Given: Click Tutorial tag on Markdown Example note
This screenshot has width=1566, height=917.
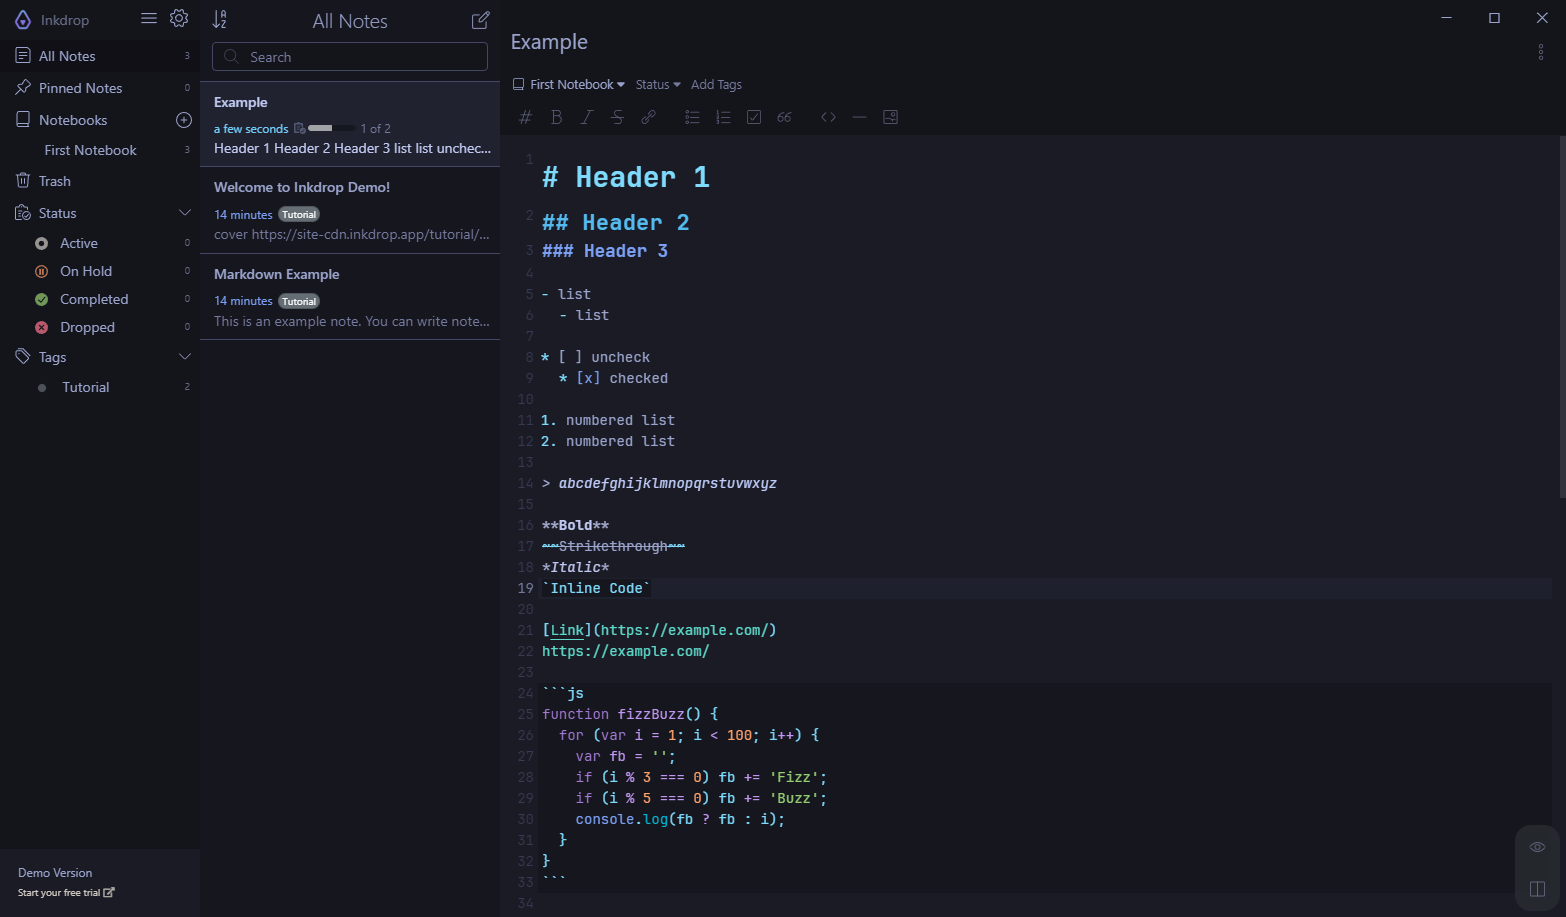Looking at the screenshot, I should (x=299, y=301).
